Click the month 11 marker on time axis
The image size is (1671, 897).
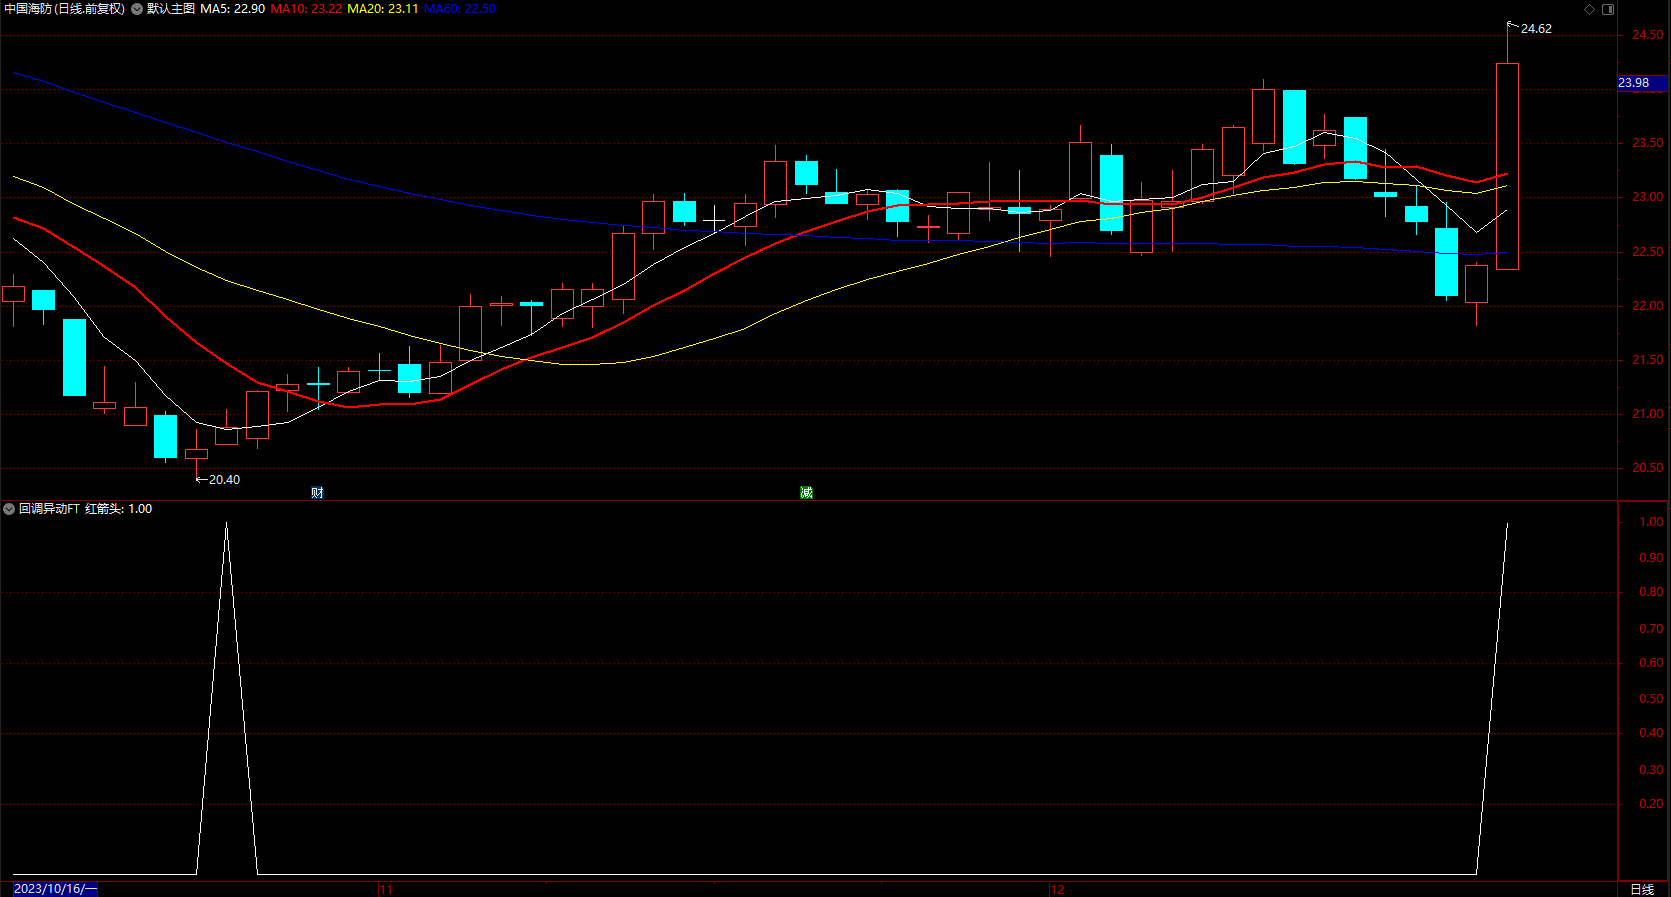coord(386,889)
